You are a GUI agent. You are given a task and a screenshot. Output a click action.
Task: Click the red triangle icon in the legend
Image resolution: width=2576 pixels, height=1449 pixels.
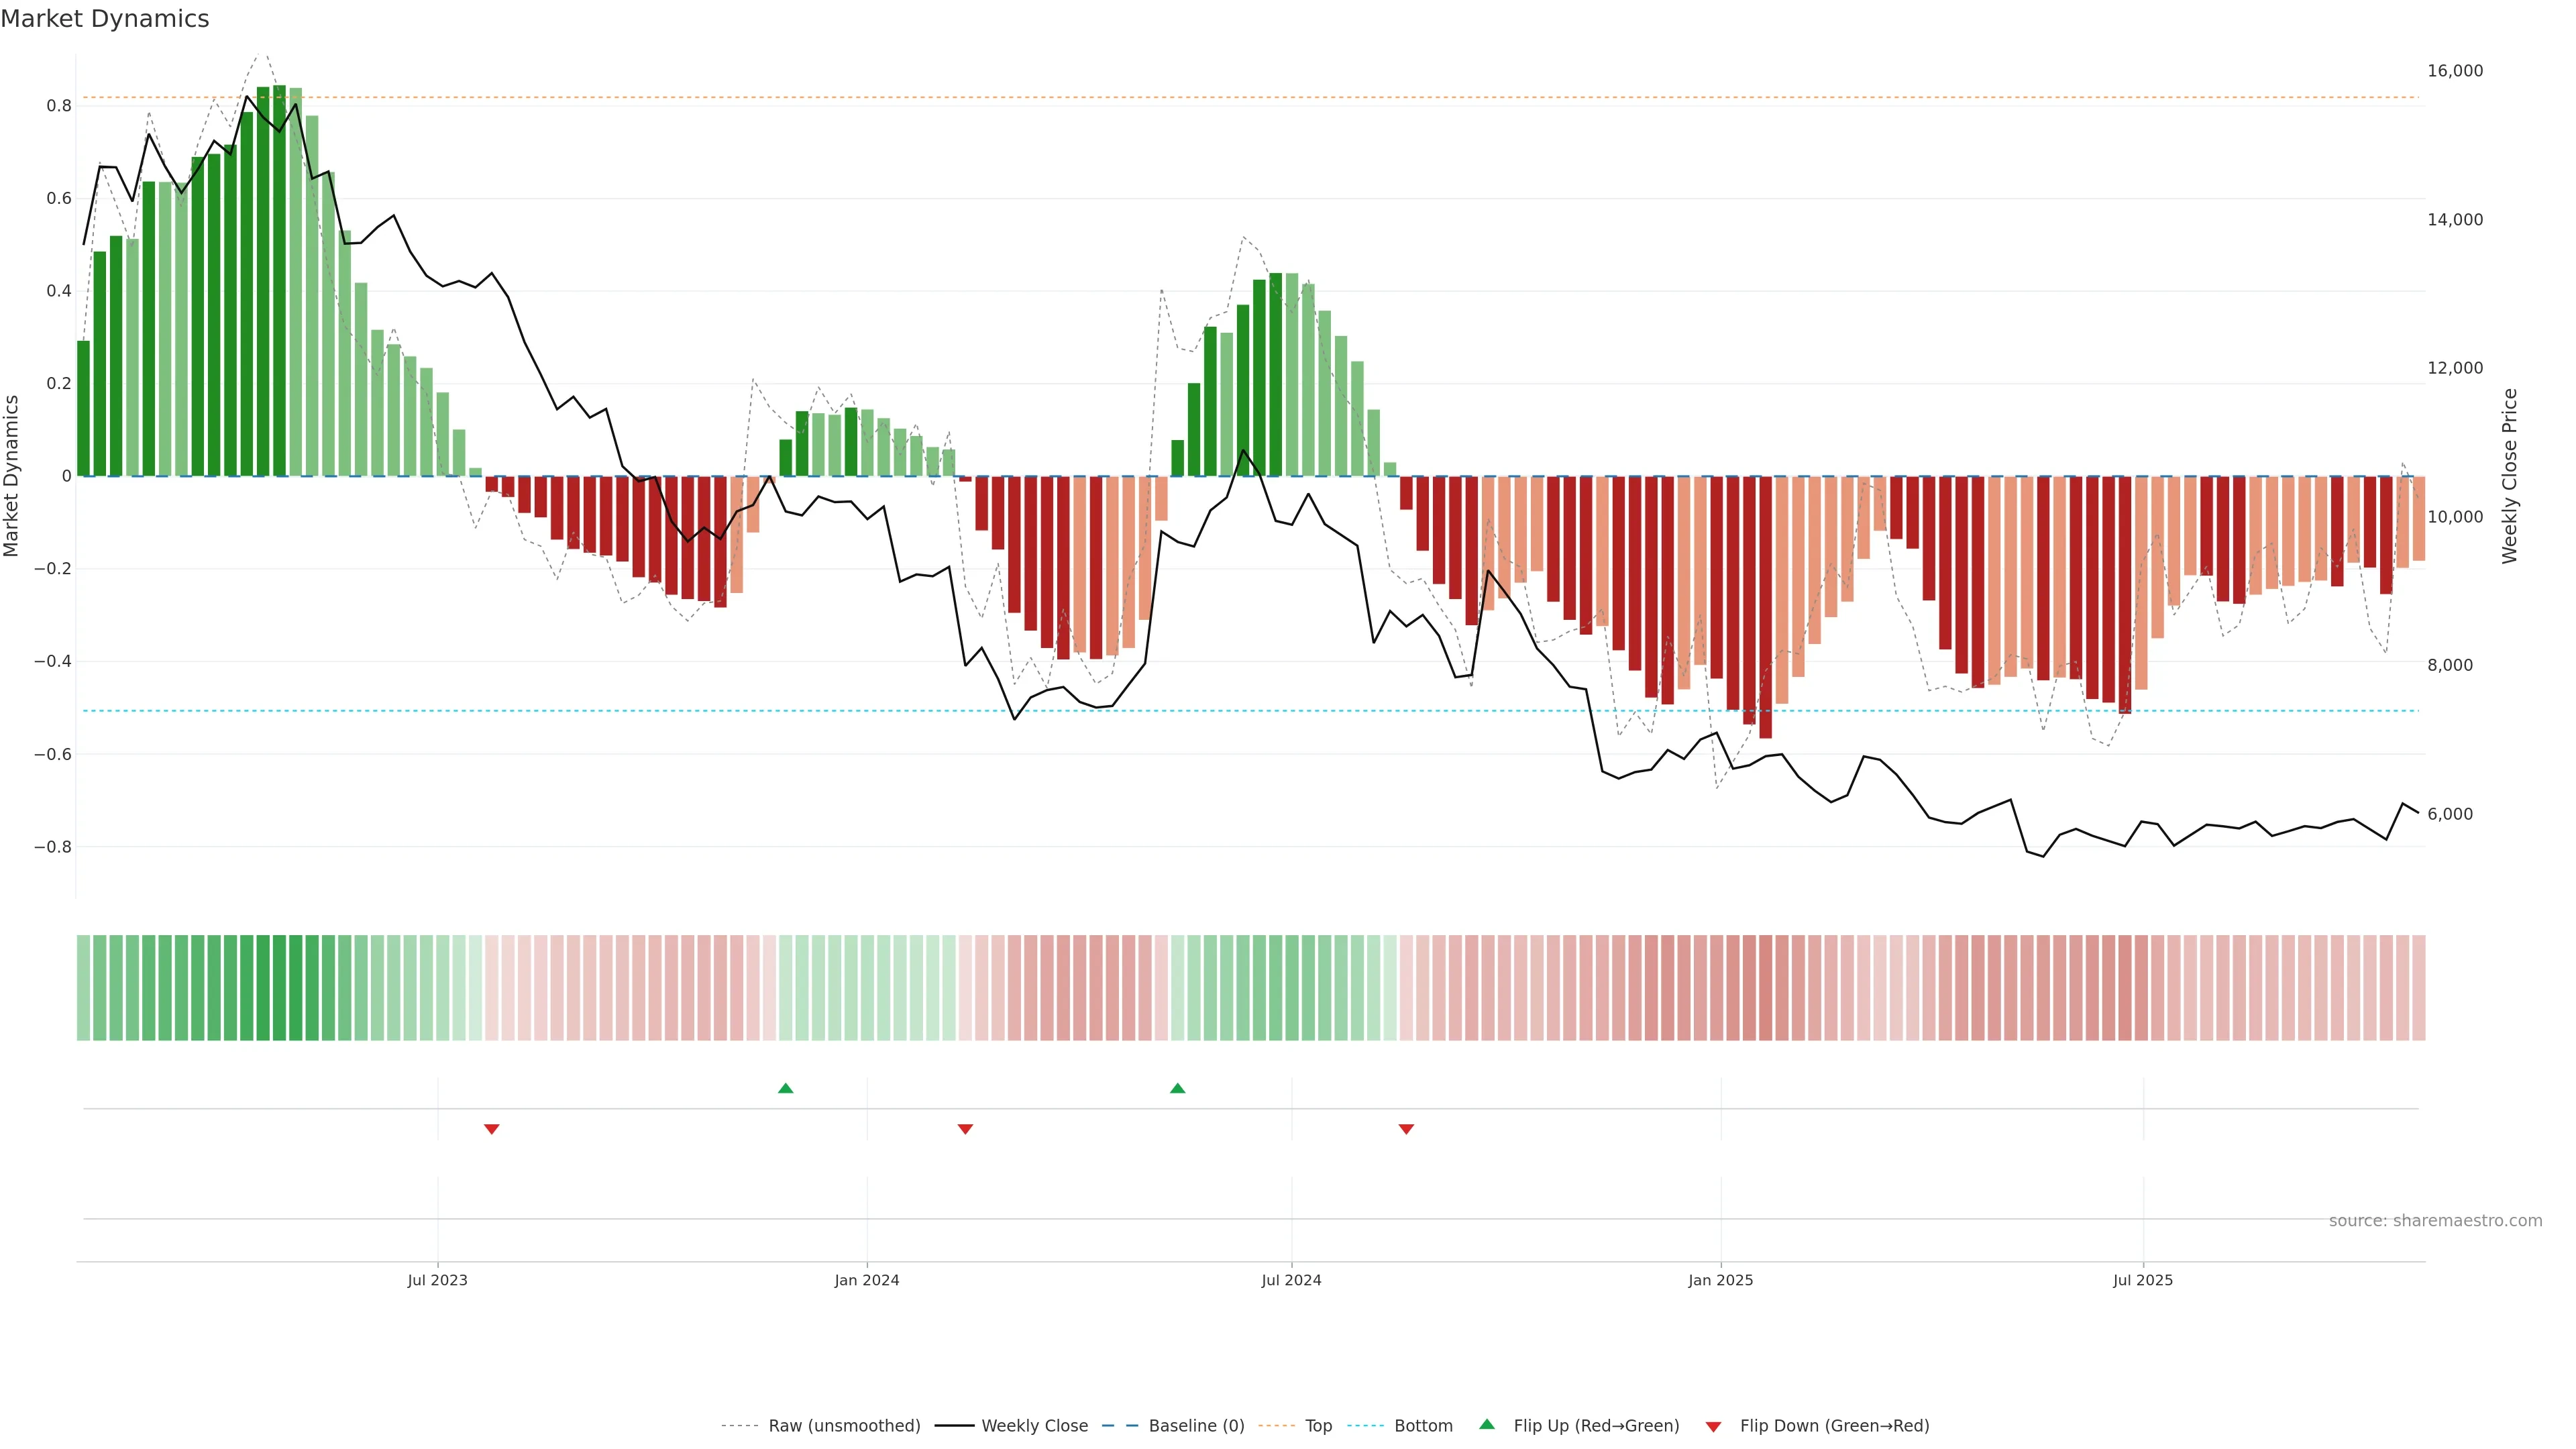pyautogui.click(x=1713, y=1427)
